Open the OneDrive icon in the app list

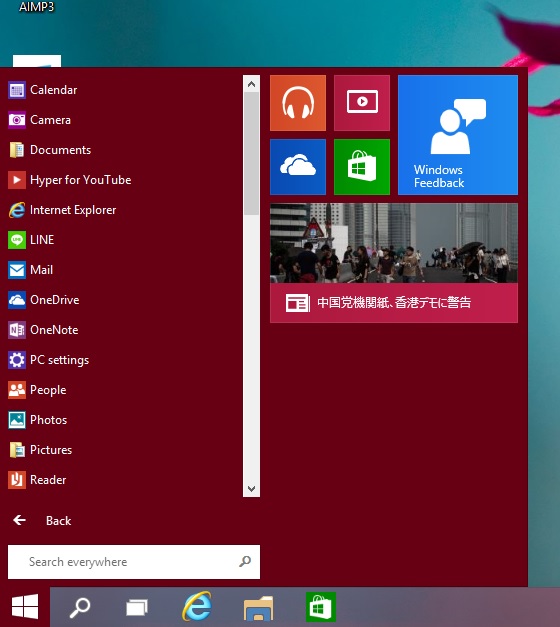[x=17, y=300]
